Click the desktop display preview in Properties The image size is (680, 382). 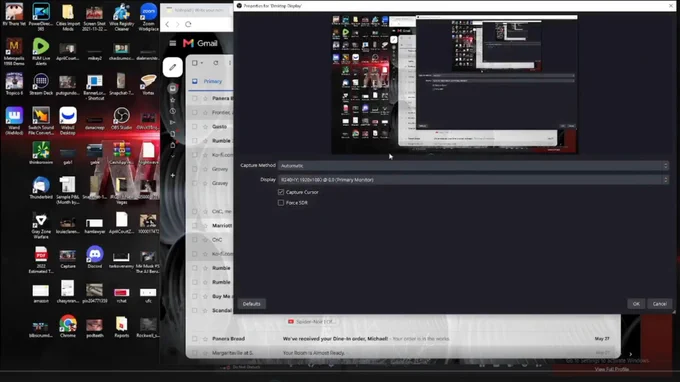[454, 85]
